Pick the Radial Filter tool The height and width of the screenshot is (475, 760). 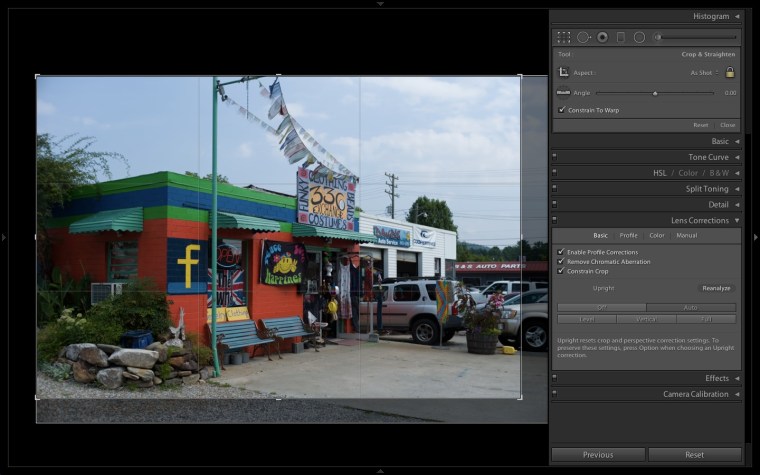[x=639, y=37]
